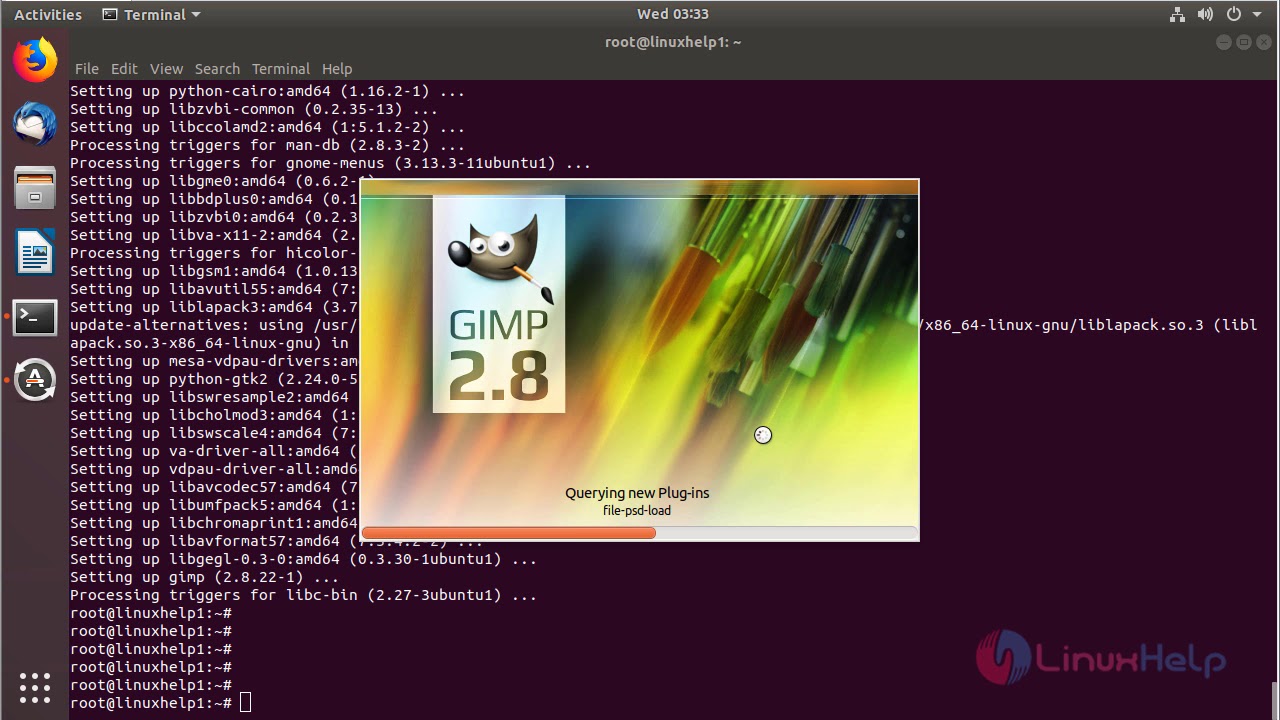
Task: Open Software Updater from the dock
Action: (x=35, y=380)
